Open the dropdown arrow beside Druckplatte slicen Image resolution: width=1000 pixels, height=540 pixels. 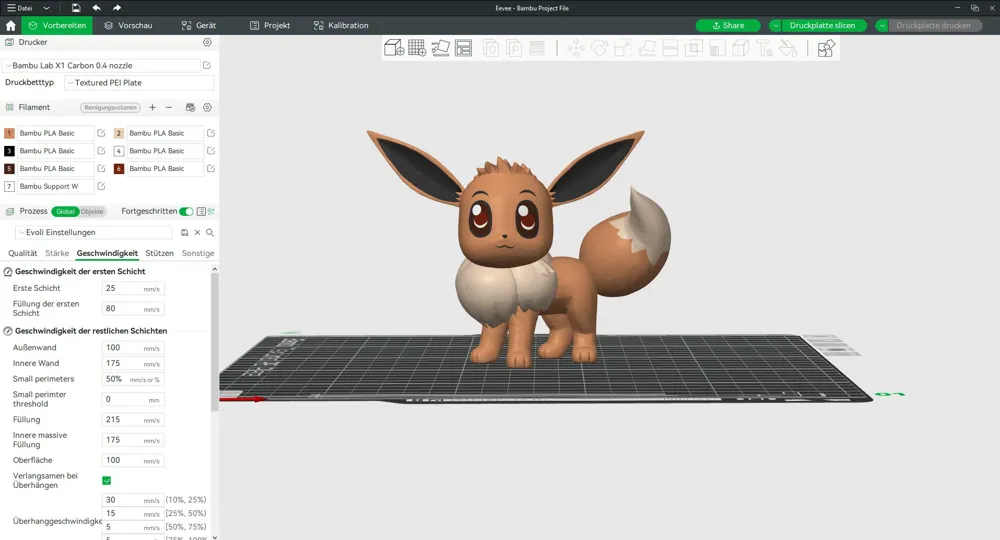pyautogui.click(x=776, y=26)
